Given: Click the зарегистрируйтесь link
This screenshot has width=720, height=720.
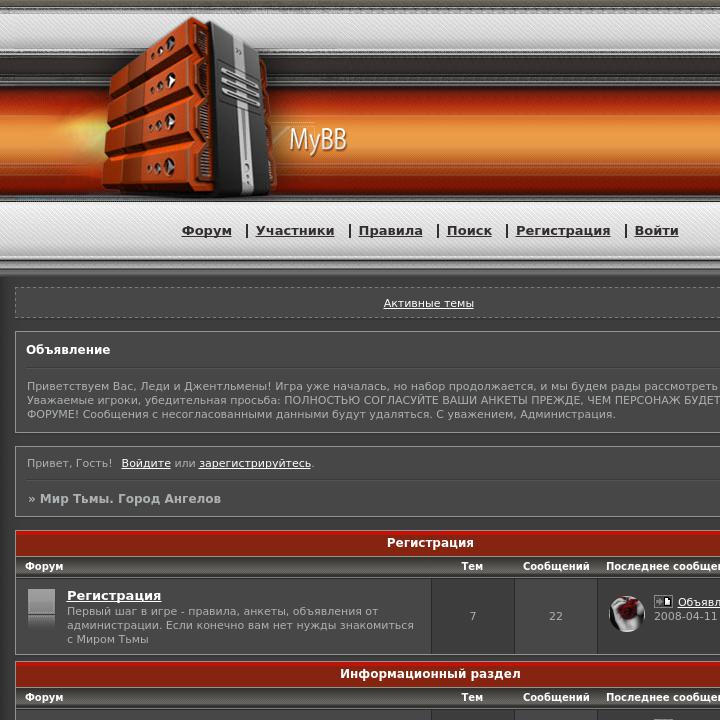Looking at the screenshot, I should (x=255, y=463).
